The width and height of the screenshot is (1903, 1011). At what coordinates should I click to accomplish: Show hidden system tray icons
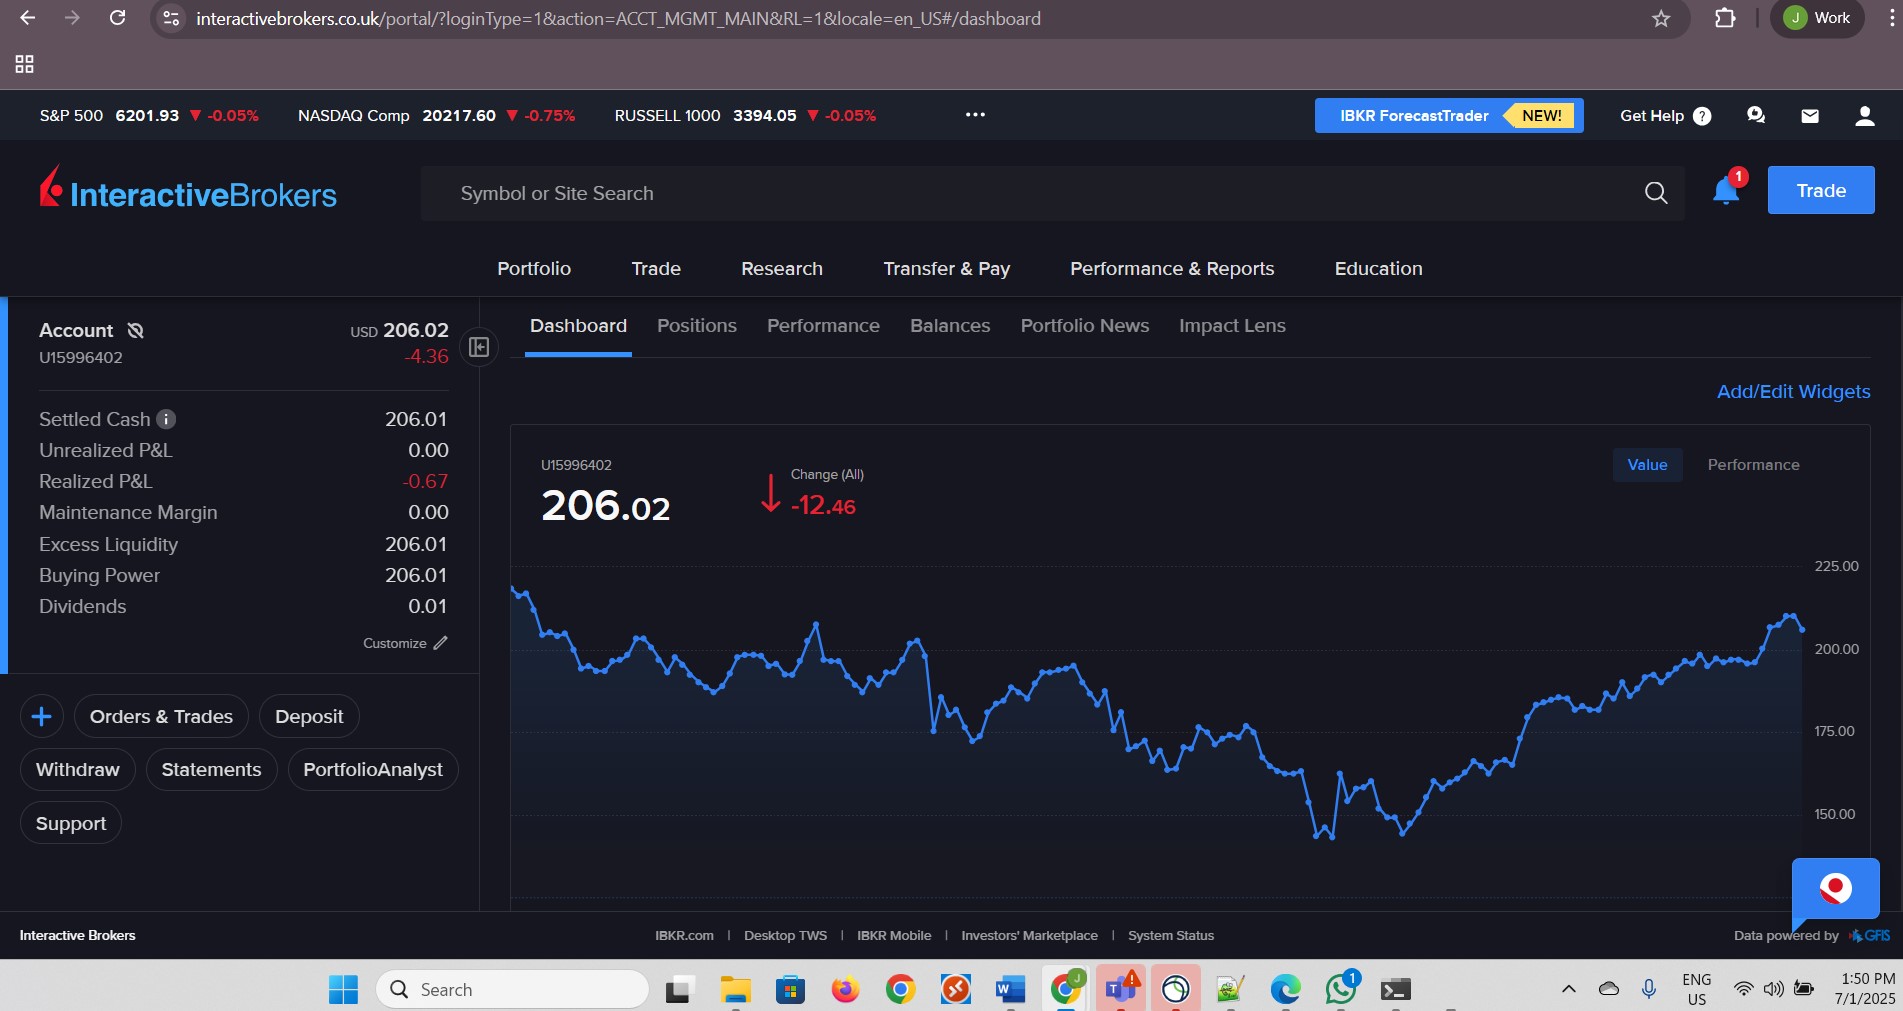point(1569,989)
